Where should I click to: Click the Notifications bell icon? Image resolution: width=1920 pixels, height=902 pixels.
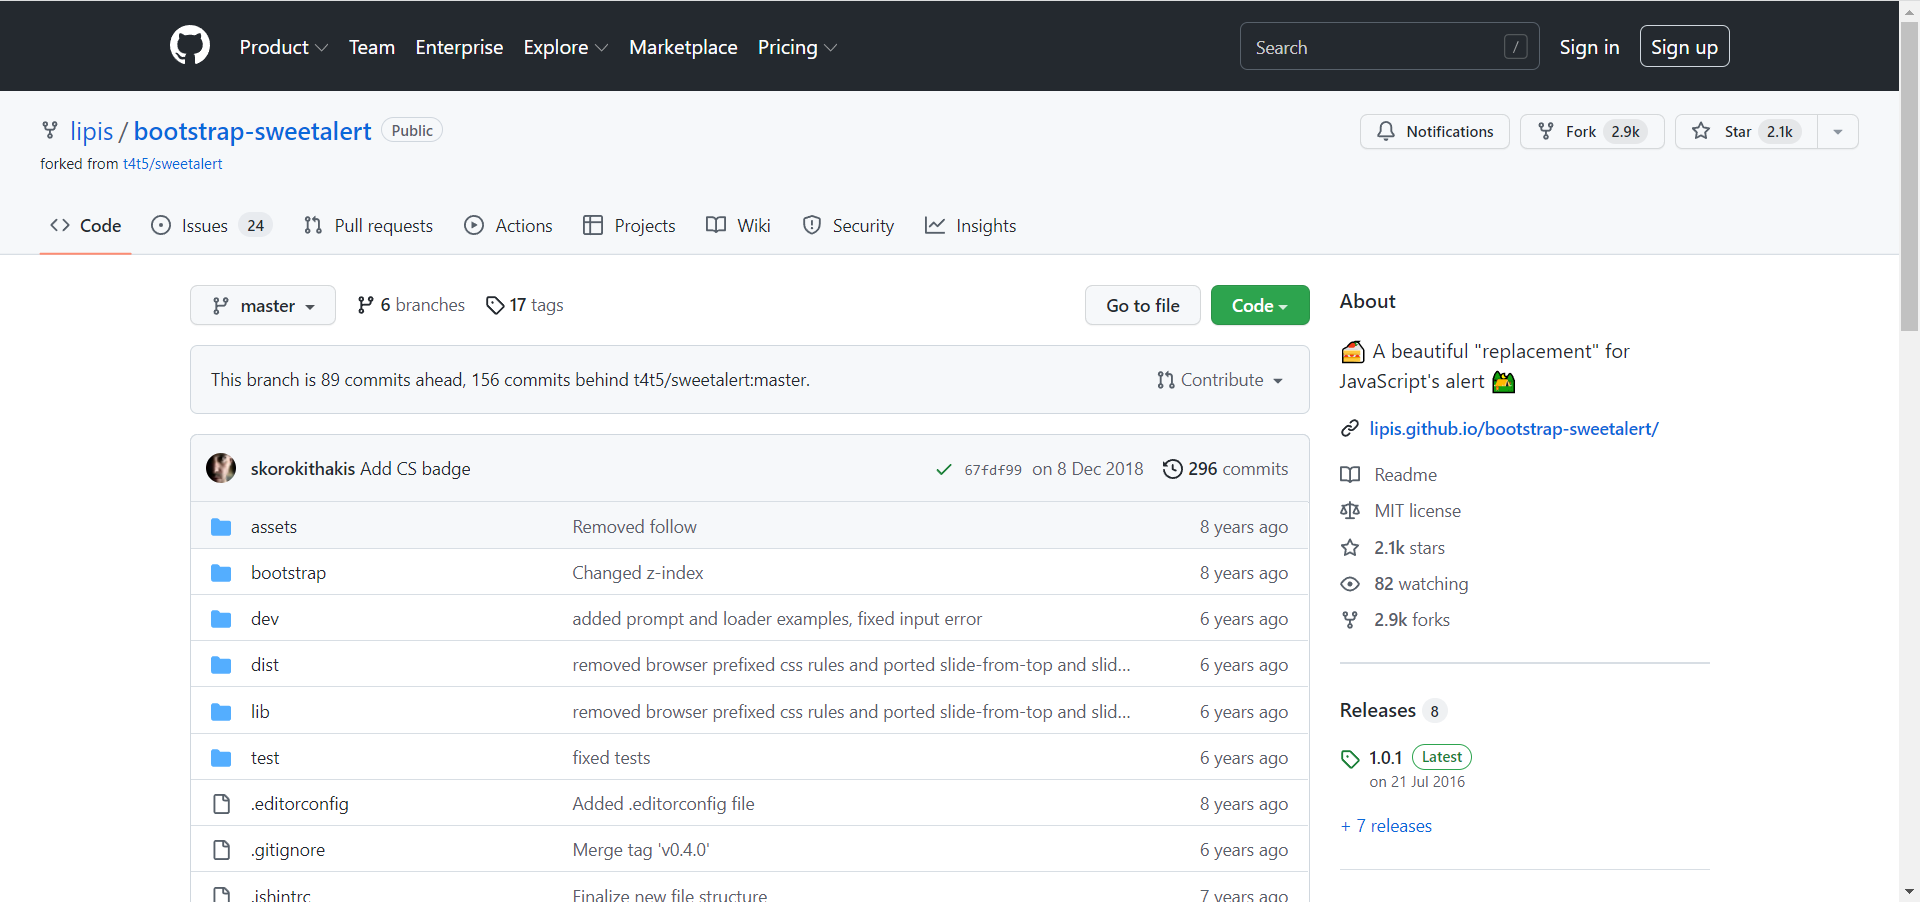[1386, 131]
